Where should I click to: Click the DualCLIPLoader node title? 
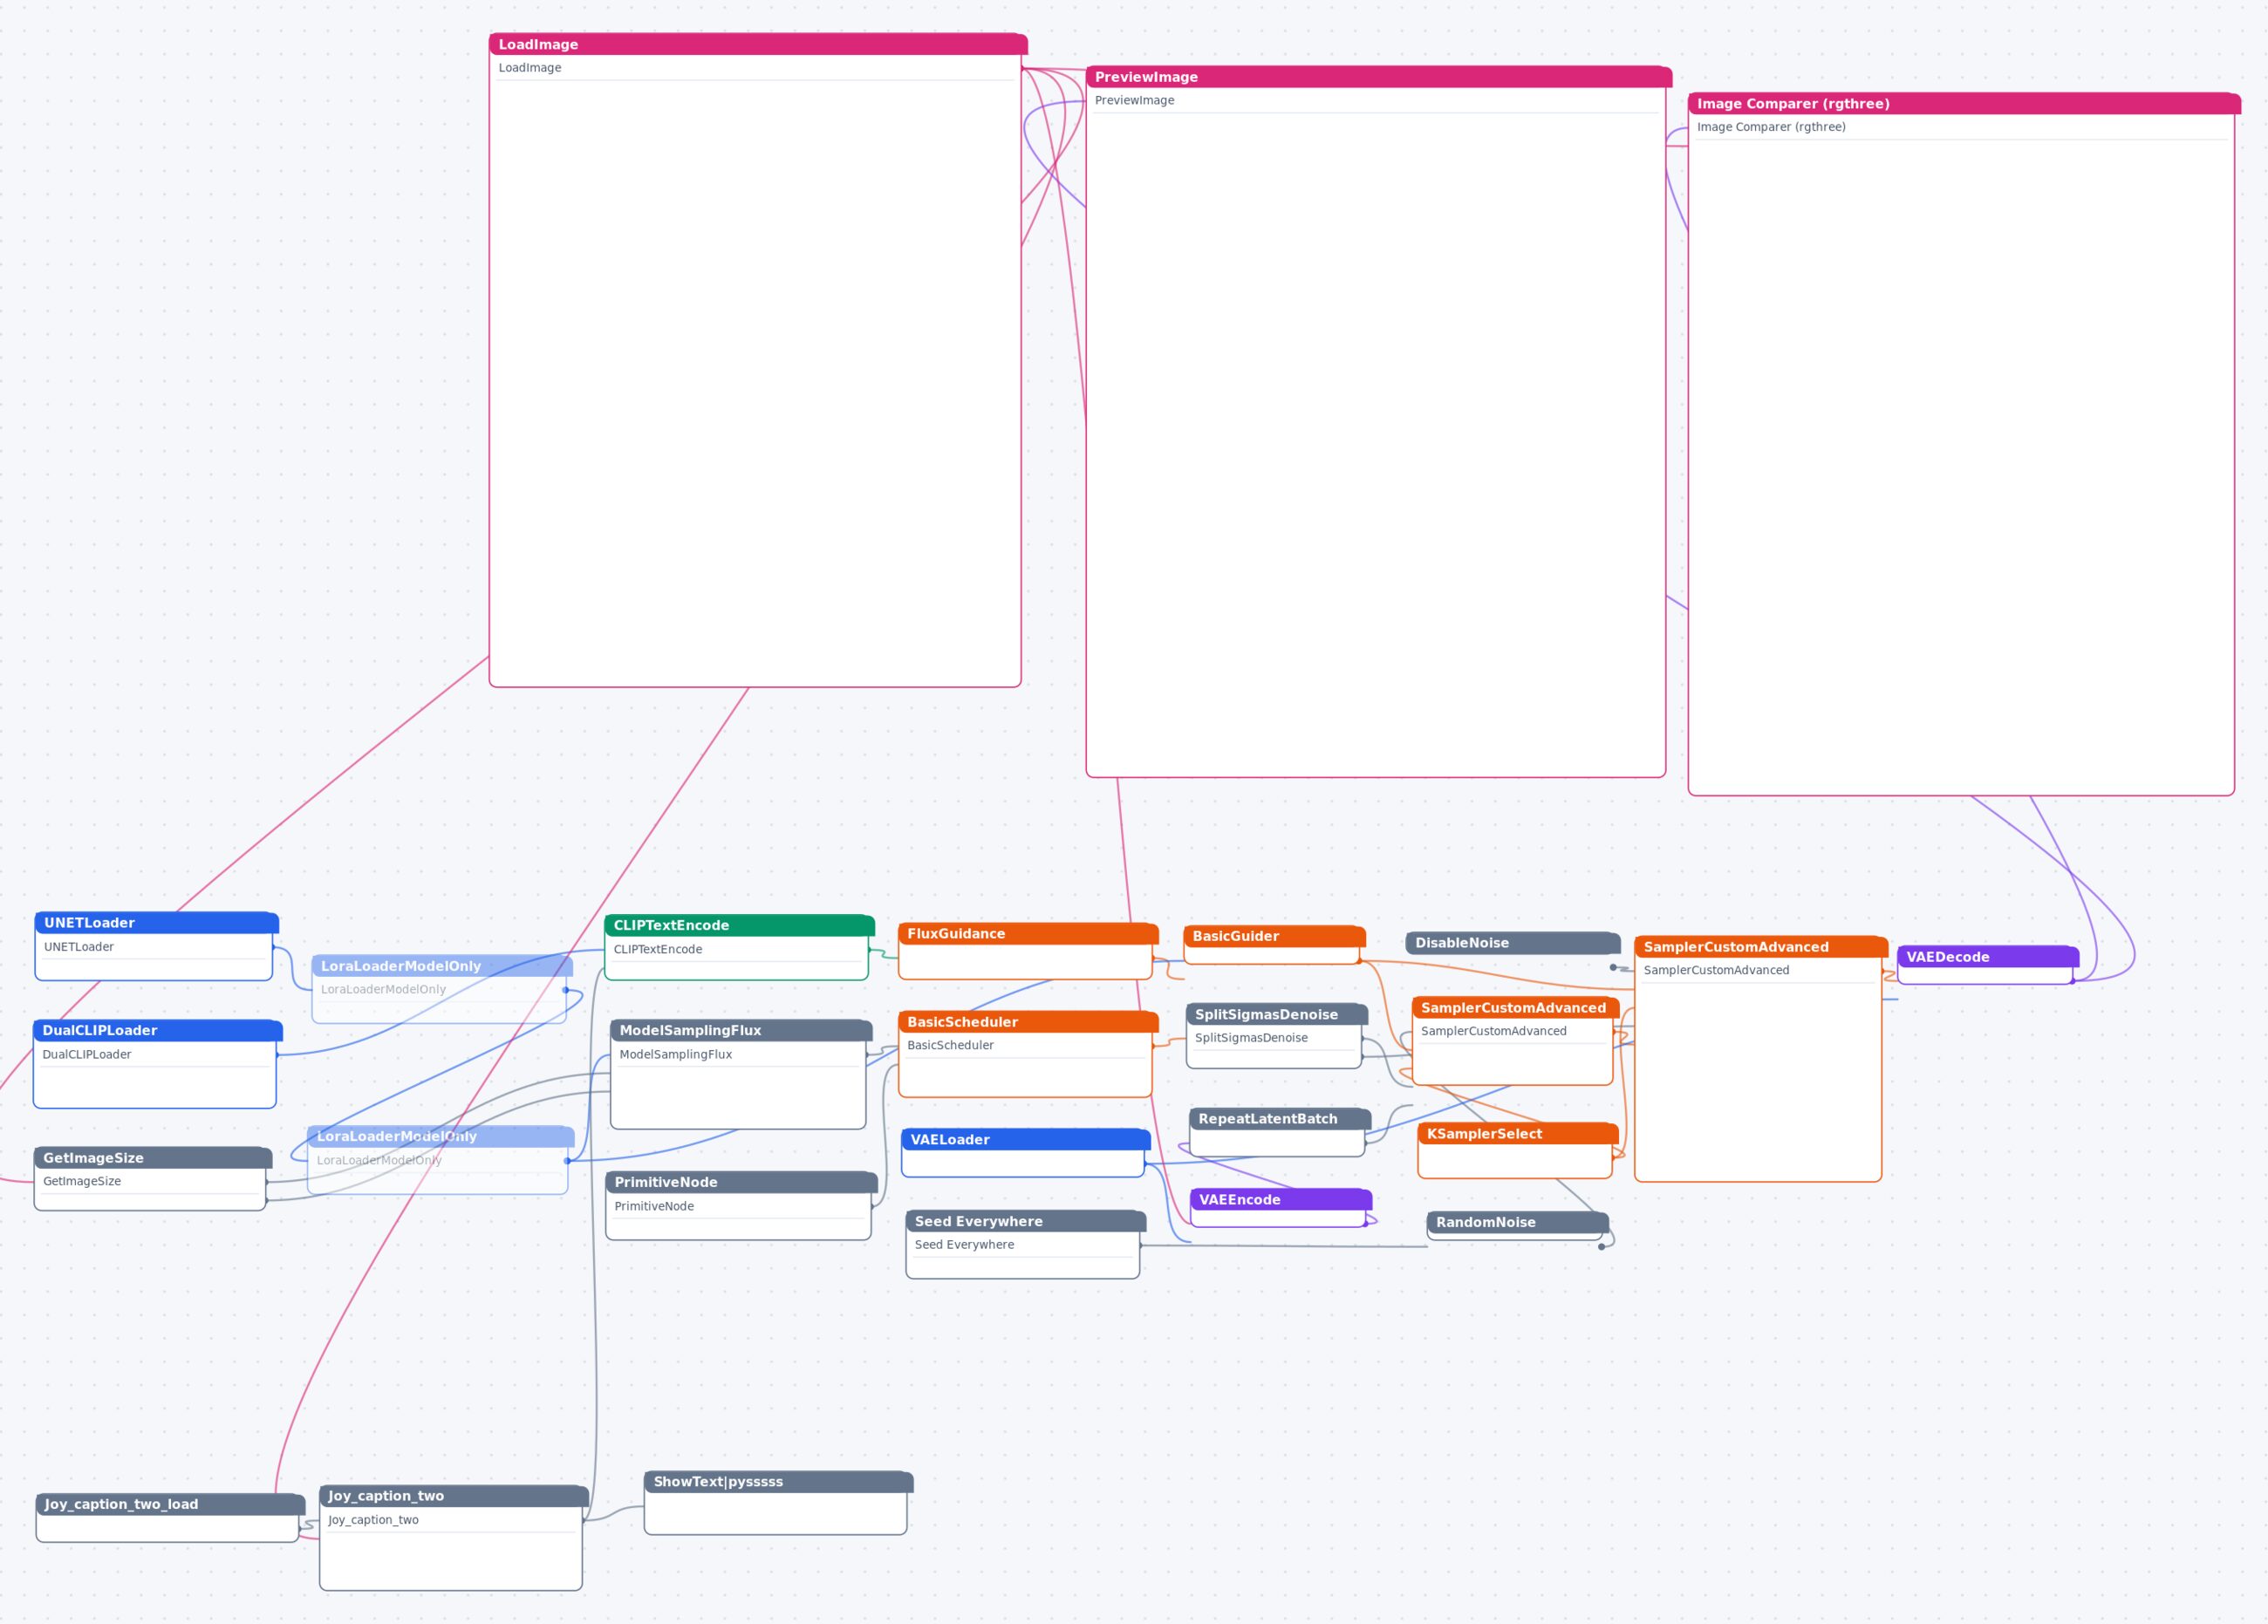[158, 1030]
